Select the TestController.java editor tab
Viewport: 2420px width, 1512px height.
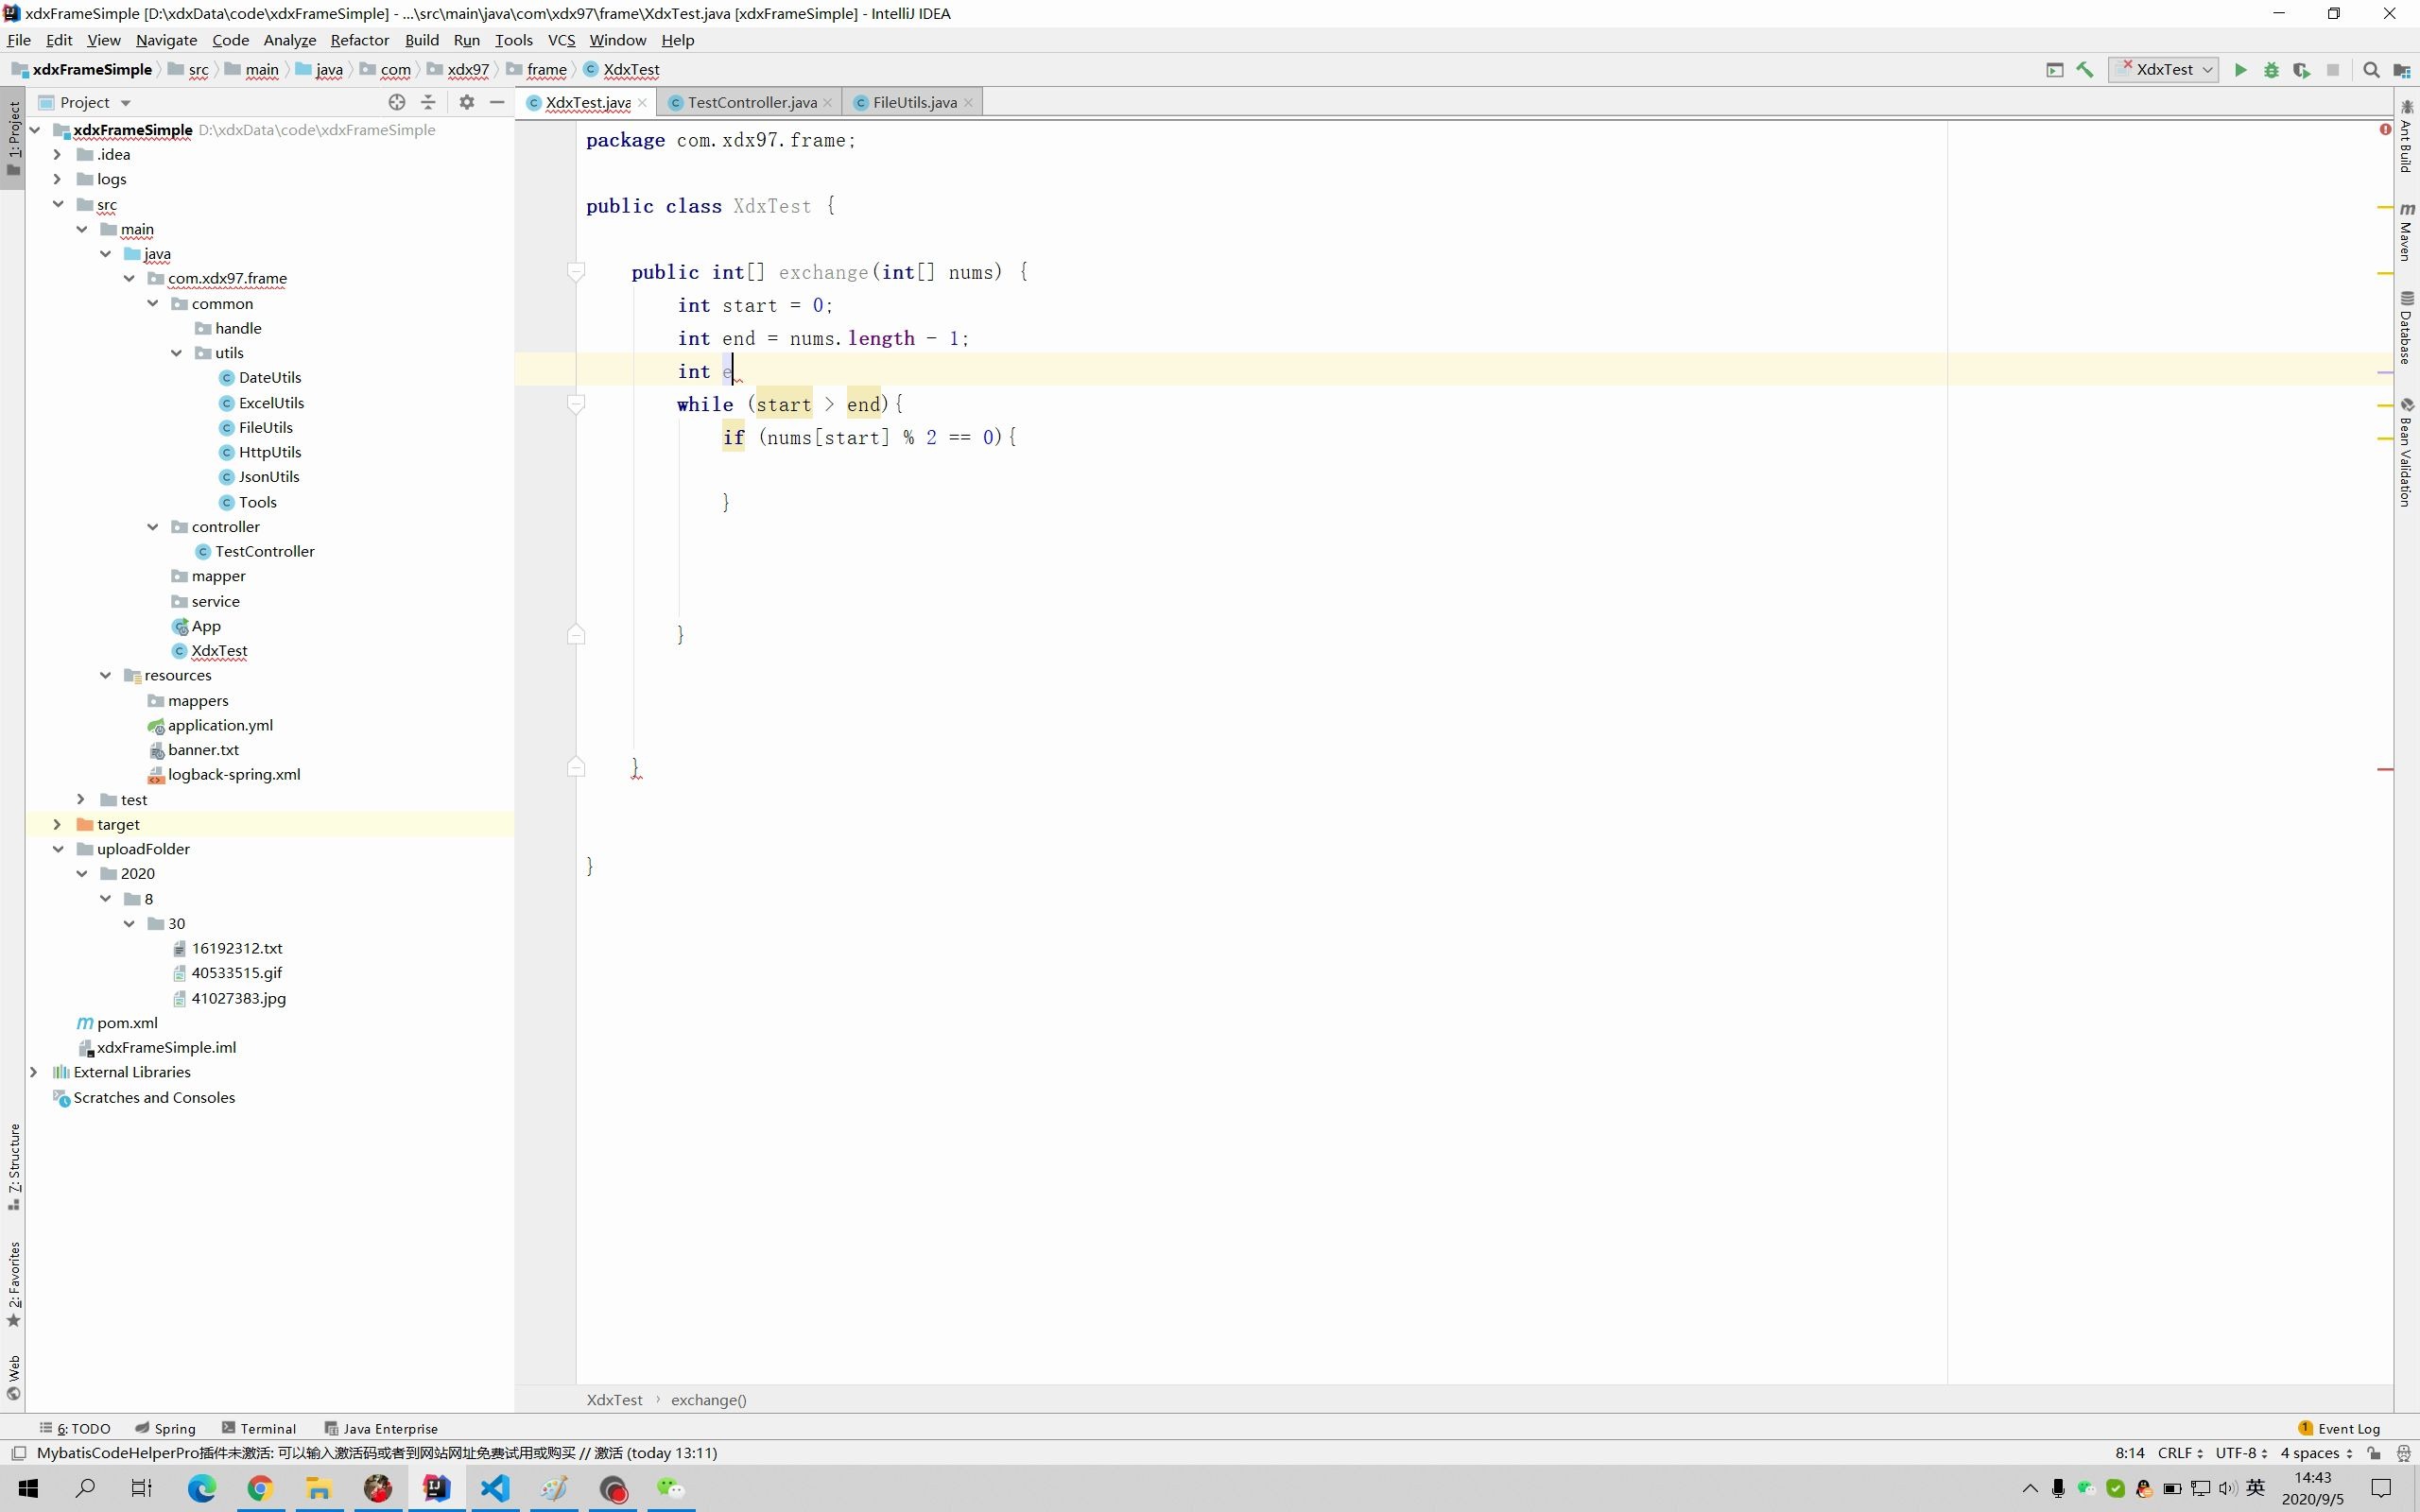[x=751, y=101]
